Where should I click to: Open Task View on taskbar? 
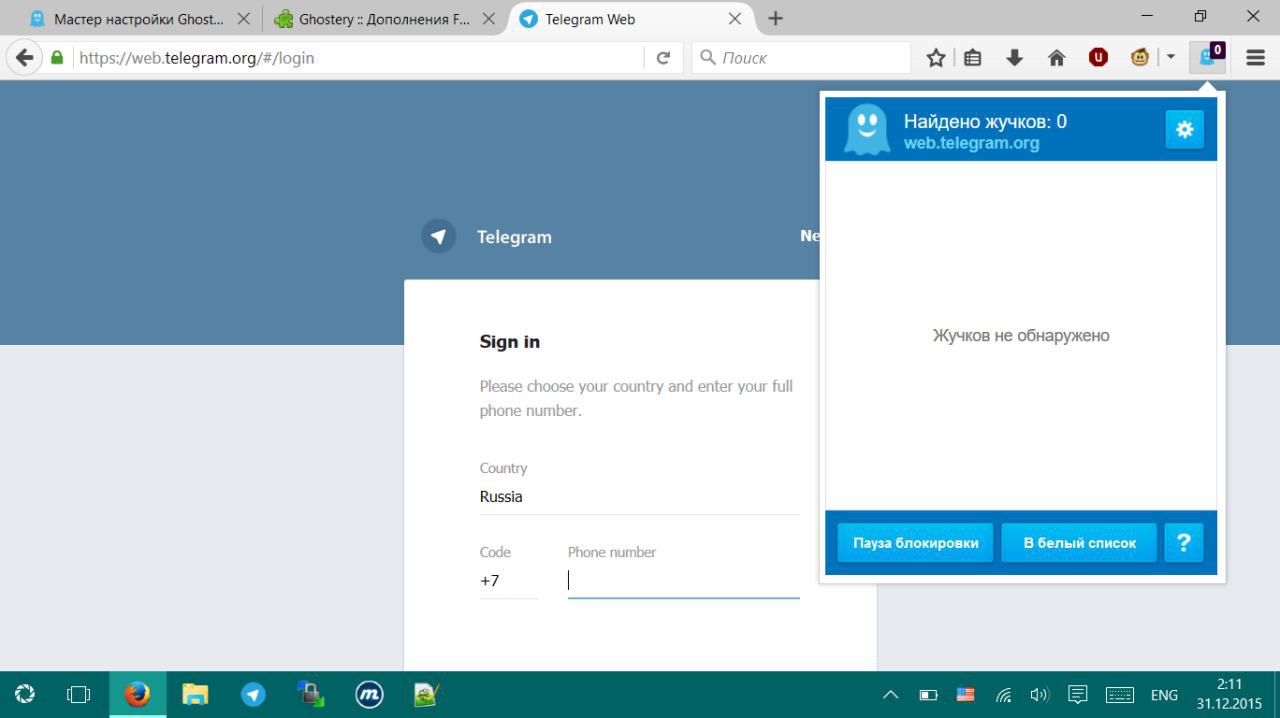[78, 694]
